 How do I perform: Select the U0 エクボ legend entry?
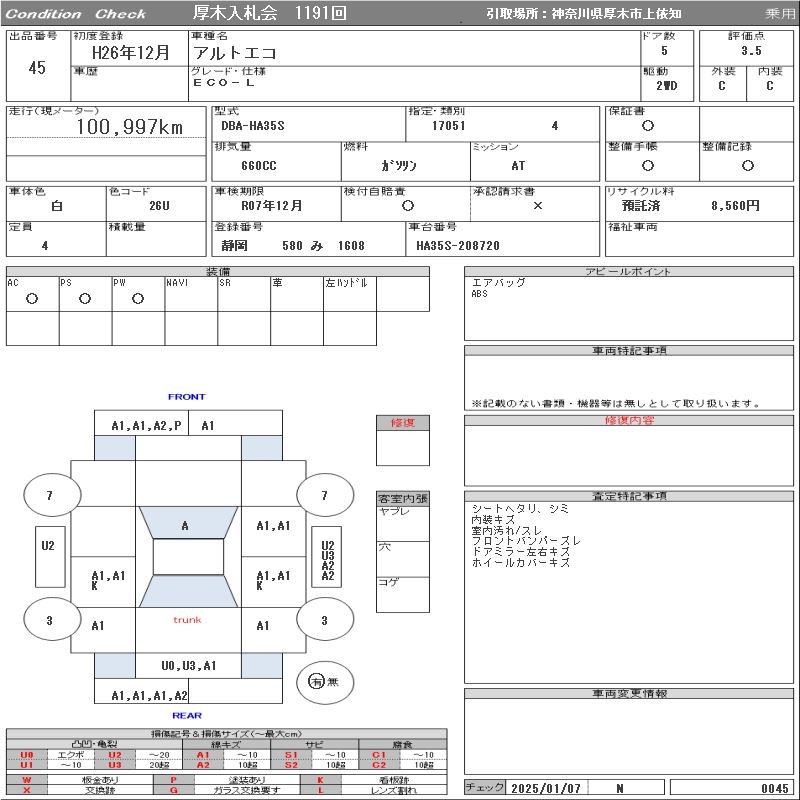pyautogui.click(x=50, y=755)
